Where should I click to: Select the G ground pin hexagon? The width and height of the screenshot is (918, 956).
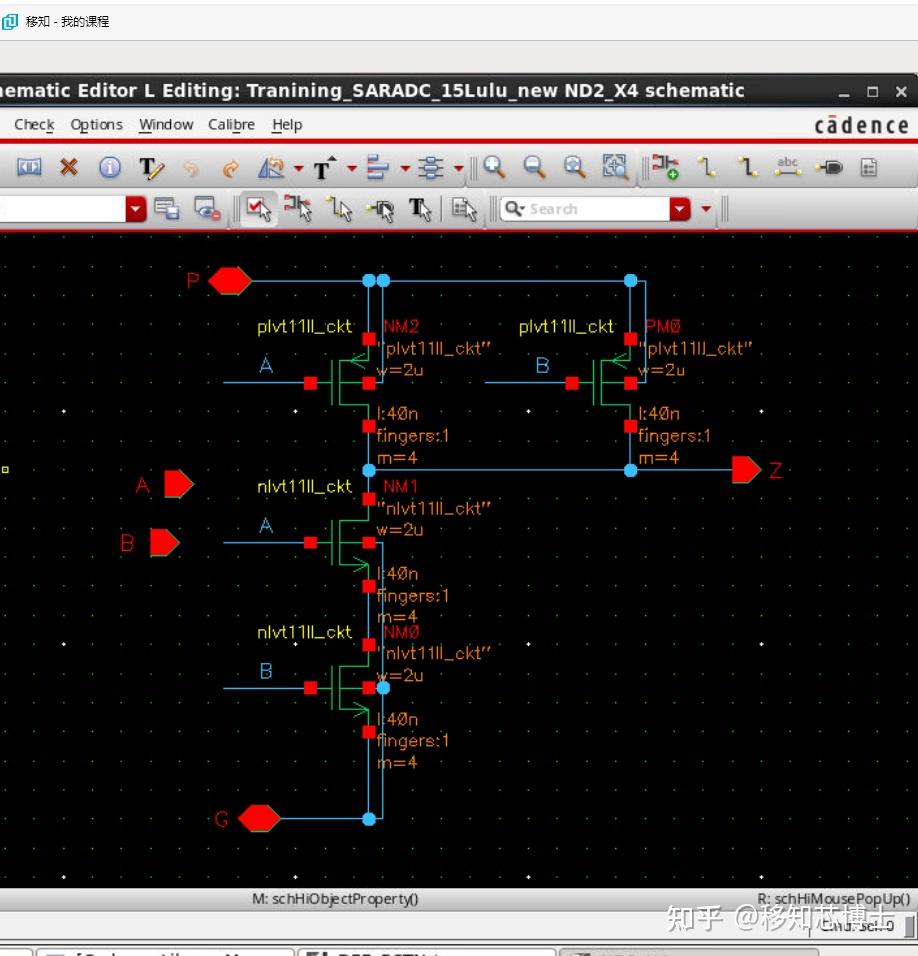(x=259, y=818)
